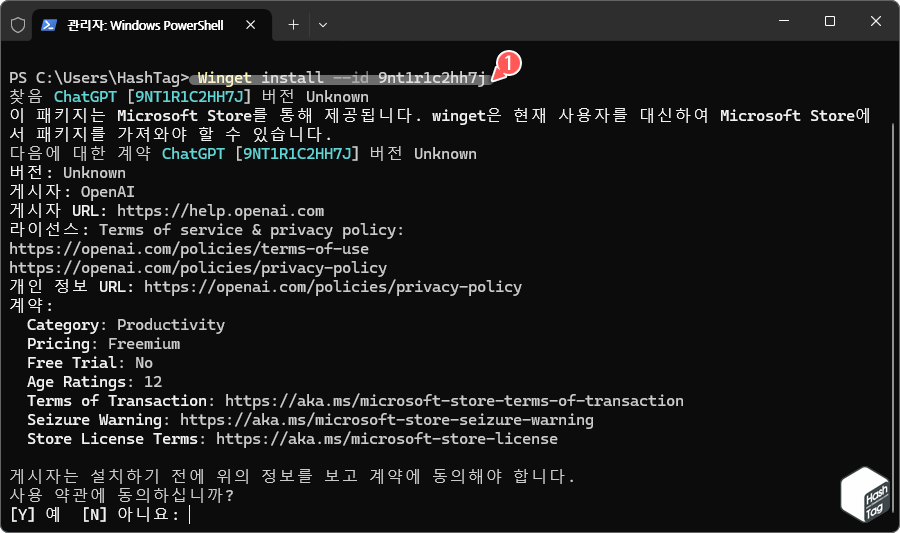This screenshot has width=900, height=533.
Task: Click the admin shield icon in title bar
Action: [x=18, y=25]
